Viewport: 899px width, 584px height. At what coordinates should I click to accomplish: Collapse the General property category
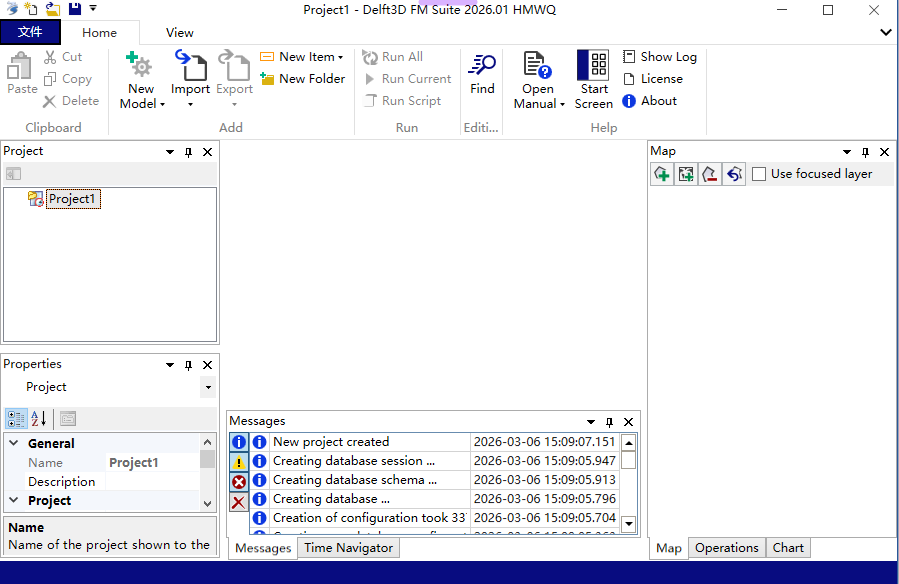(14, 444)
